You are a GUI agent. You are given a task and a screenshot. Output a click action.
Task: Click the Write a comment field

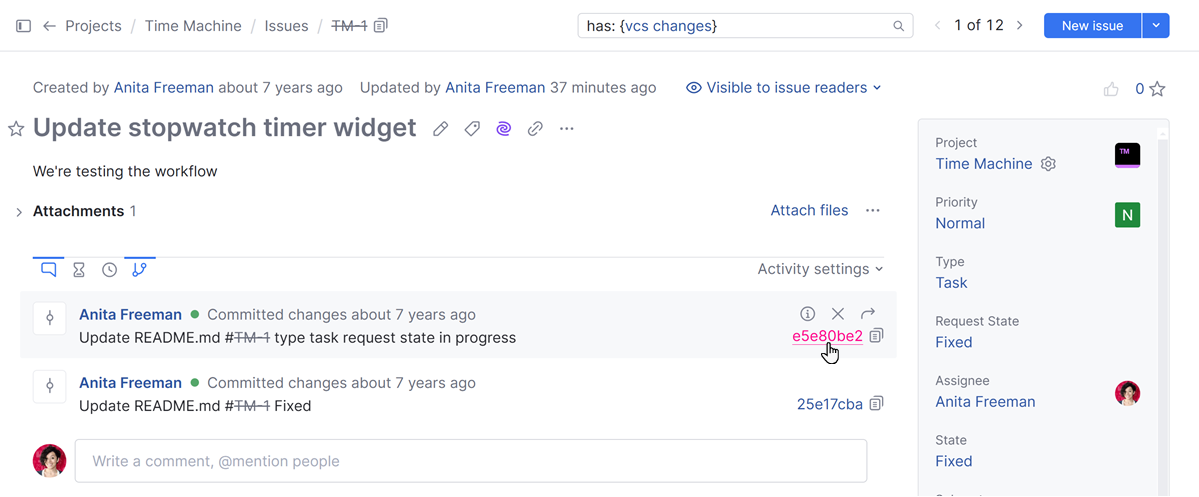click(x=470, y=461)
